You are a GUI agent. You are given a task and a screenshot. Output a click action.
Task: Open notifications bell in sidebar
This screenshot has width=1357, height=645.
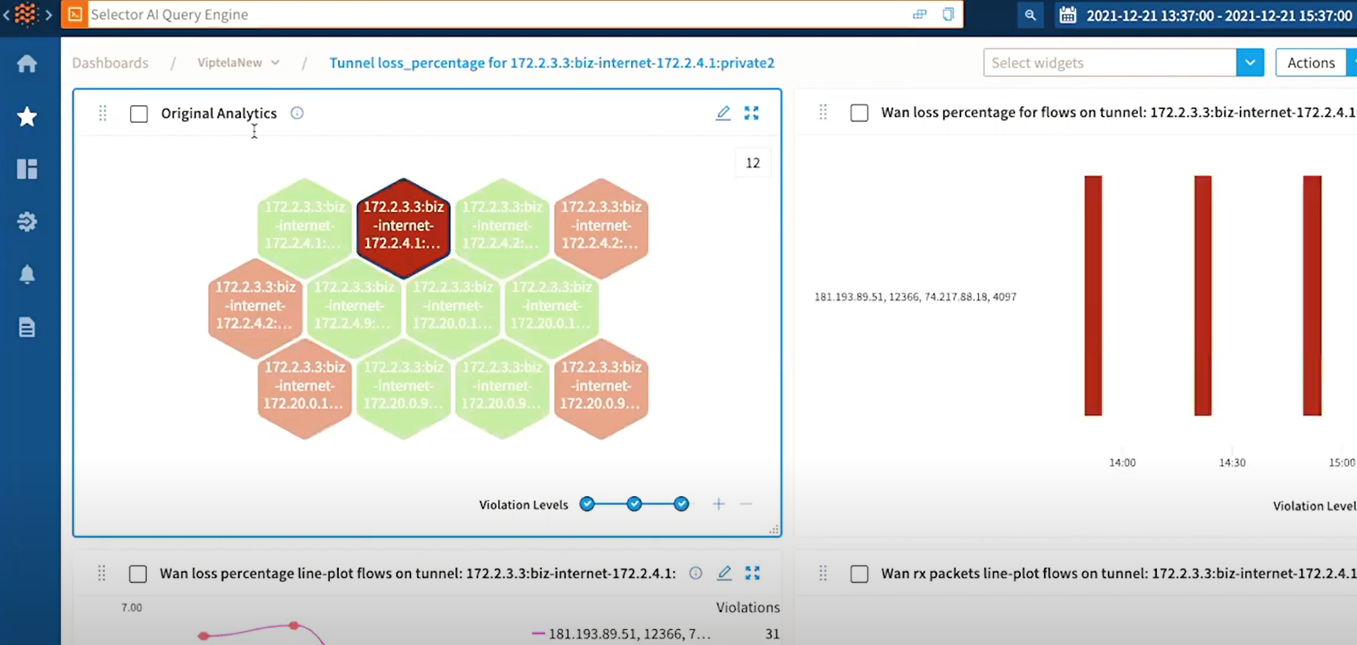[27, 274]
